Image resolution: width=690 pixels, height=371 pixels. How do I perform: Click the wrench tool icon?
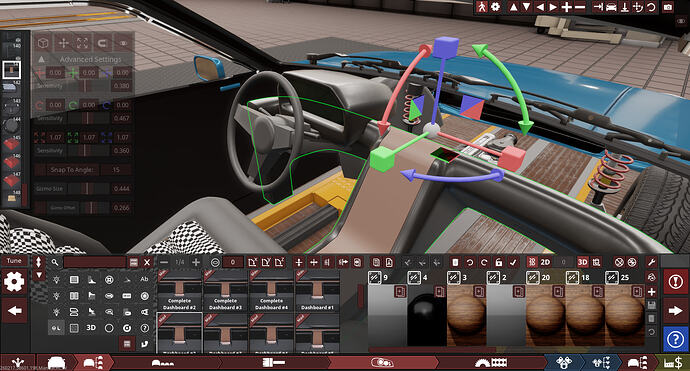[x=651, y=262]
